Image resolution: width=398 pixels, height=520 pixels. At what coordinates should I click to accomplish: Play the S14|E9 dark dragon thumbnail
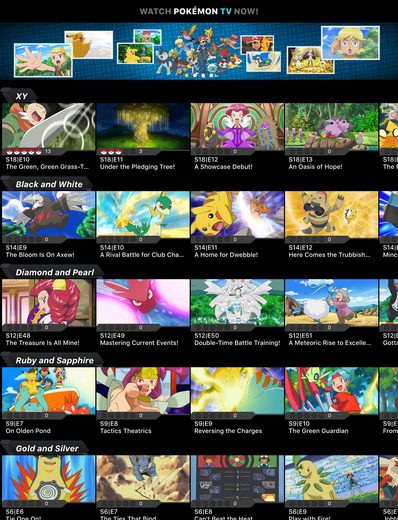point(49,214)
